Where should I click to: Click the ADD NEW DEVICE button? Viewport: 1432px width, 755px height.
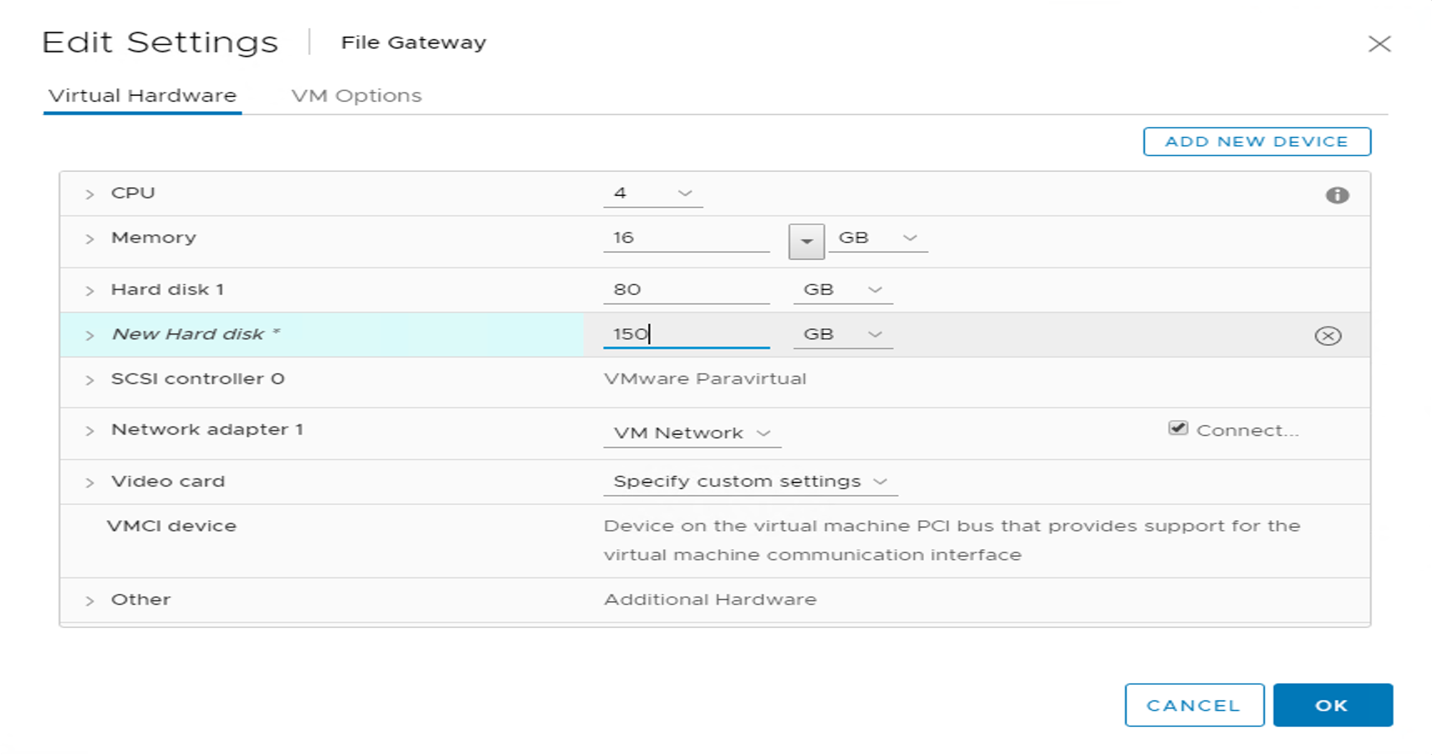1256,141
